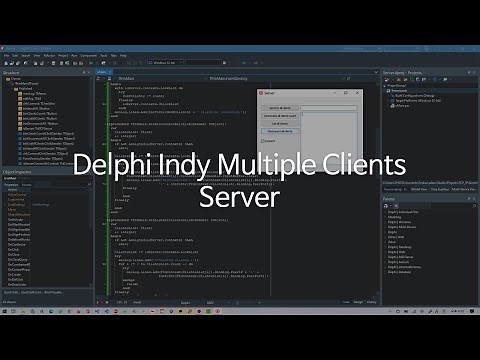
Task: Click the green Run arrow in toolbar
Action: (x=91, y=63)
